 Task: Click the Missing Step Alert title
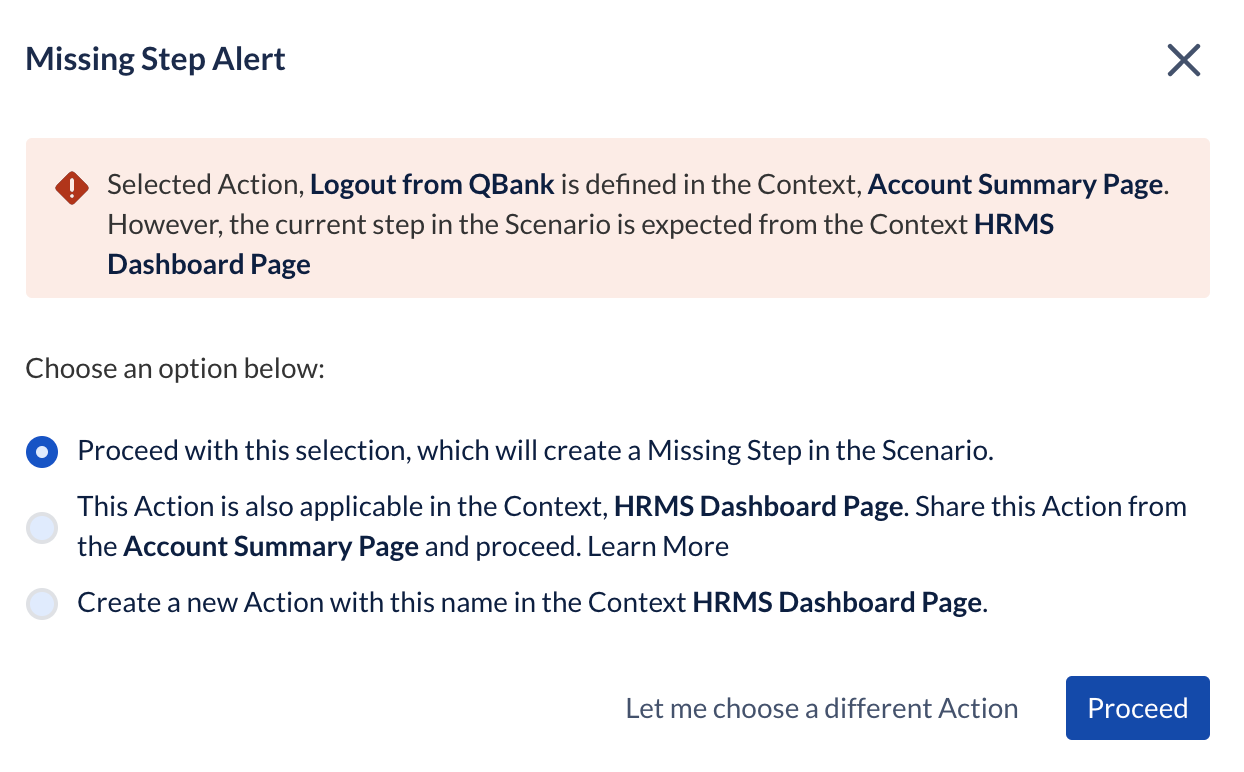[x=155, y=59]
